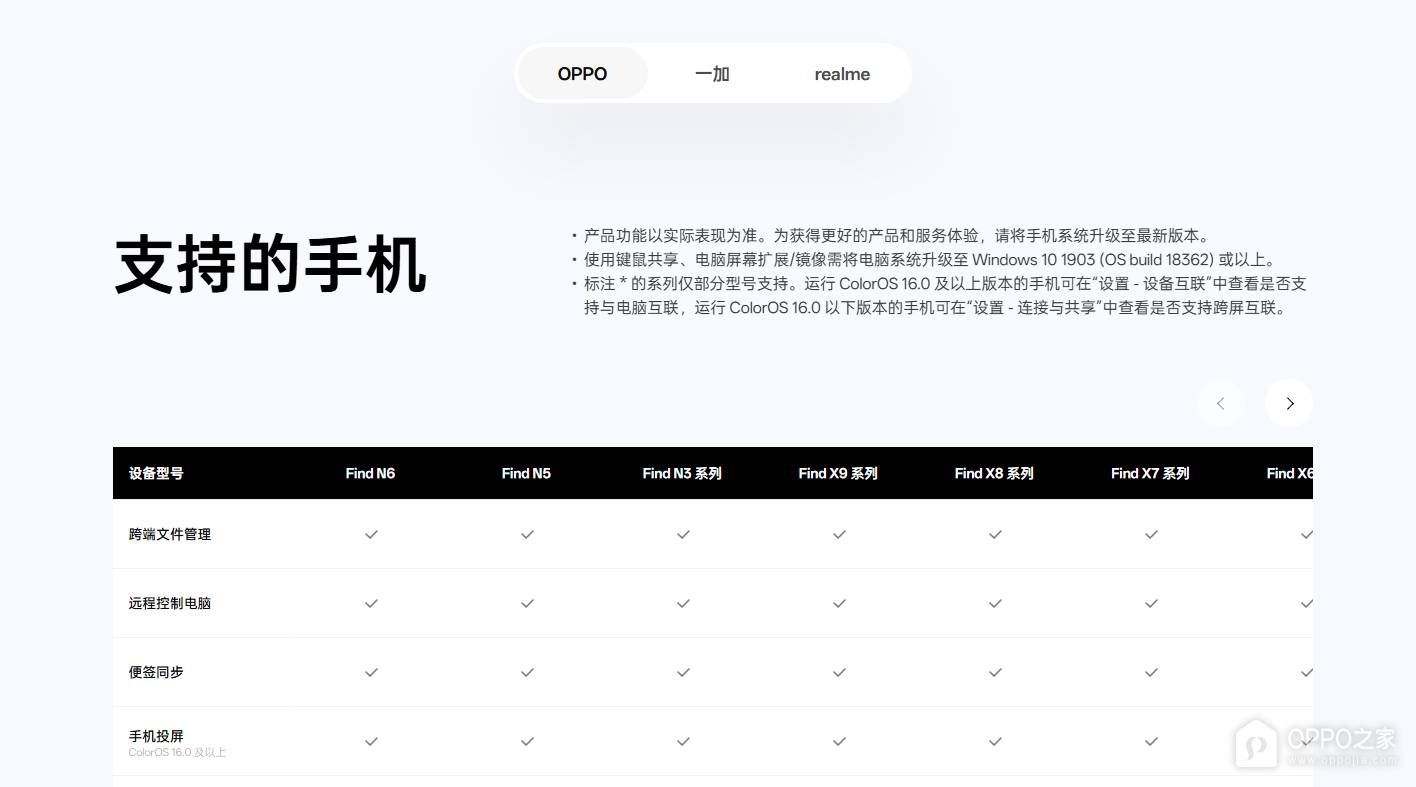Click checkmark for 便签同步 under Find X9 系列

[839, 672]
